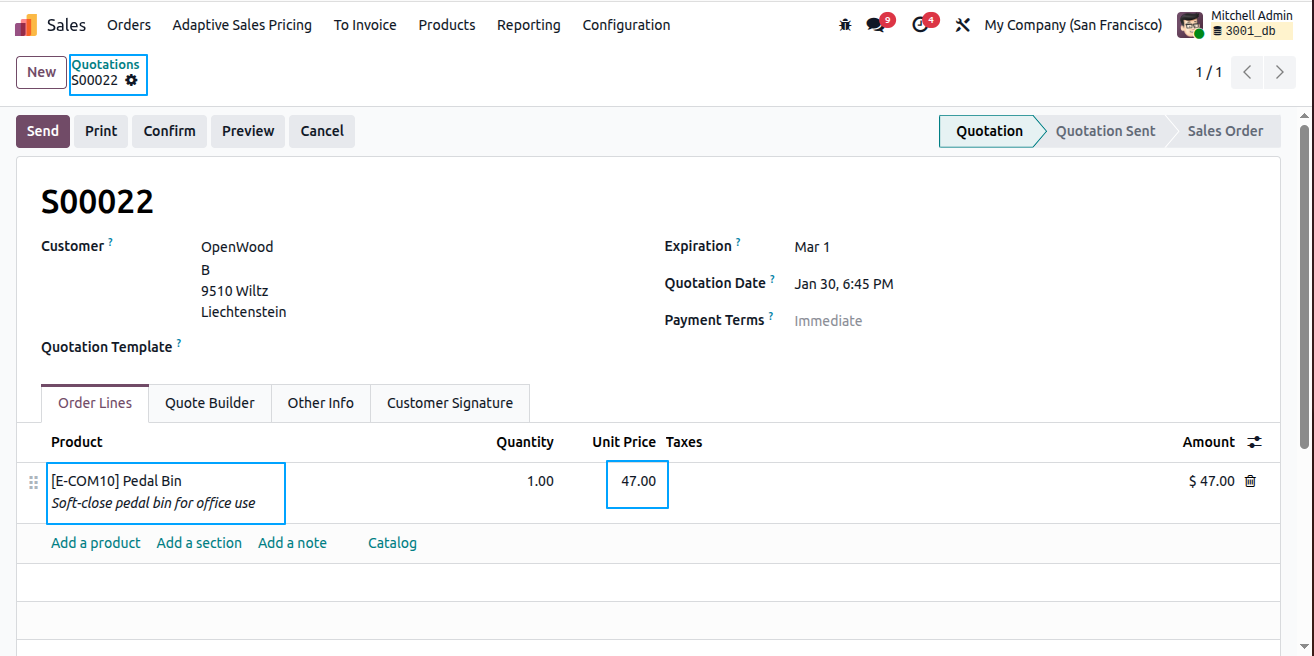Go to previous record arrow

coord(1247,72)
